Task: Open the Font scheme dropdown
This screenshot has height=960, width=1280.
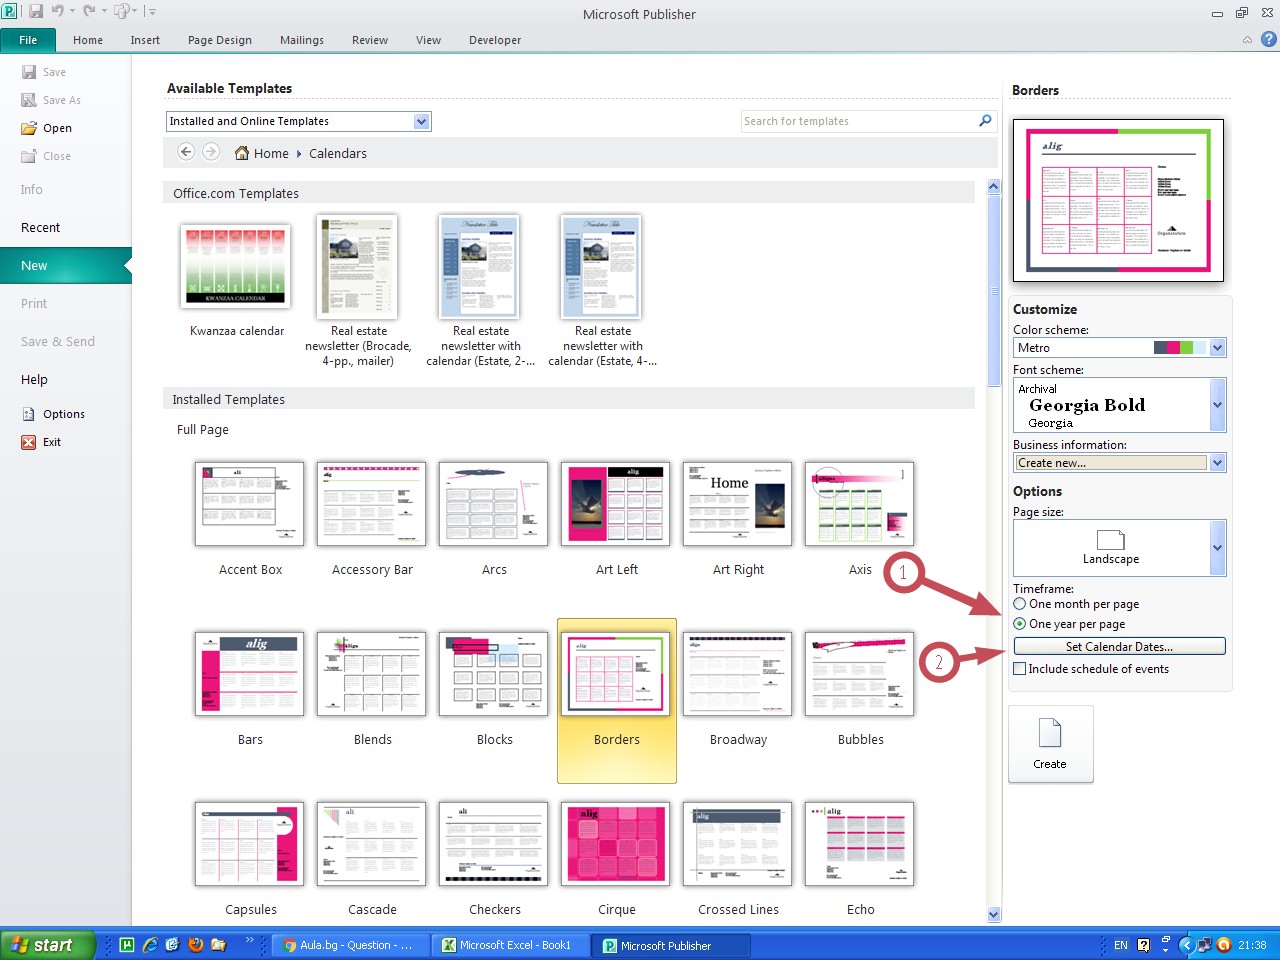Action: pyautogui.click(x=1217, y=405)
